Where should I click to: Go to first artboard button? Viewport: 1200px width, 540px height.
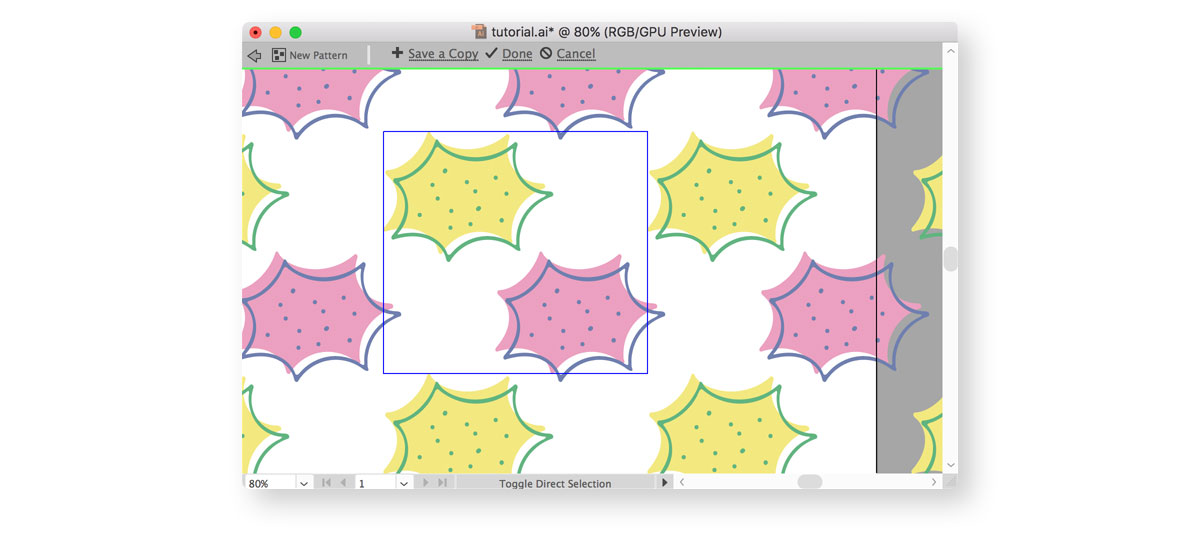326,483
